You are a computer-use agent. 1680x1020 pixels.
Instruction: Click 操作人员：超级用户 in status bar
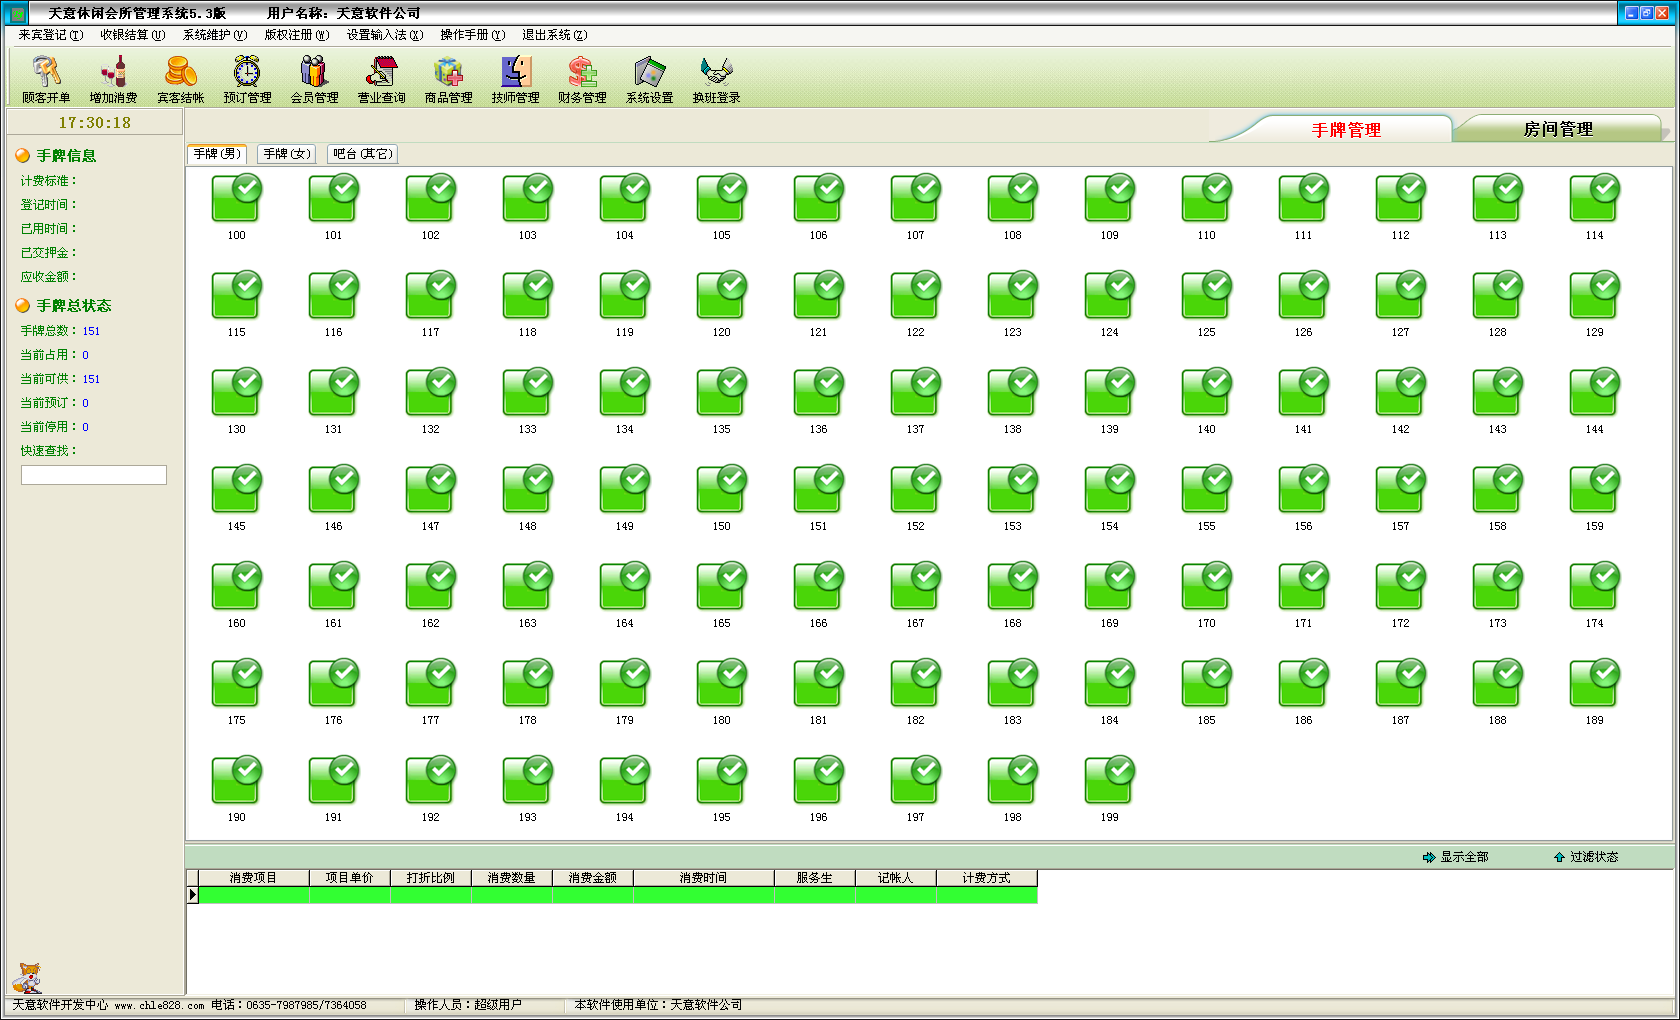pyautogui.click(x=468, y=1005)
